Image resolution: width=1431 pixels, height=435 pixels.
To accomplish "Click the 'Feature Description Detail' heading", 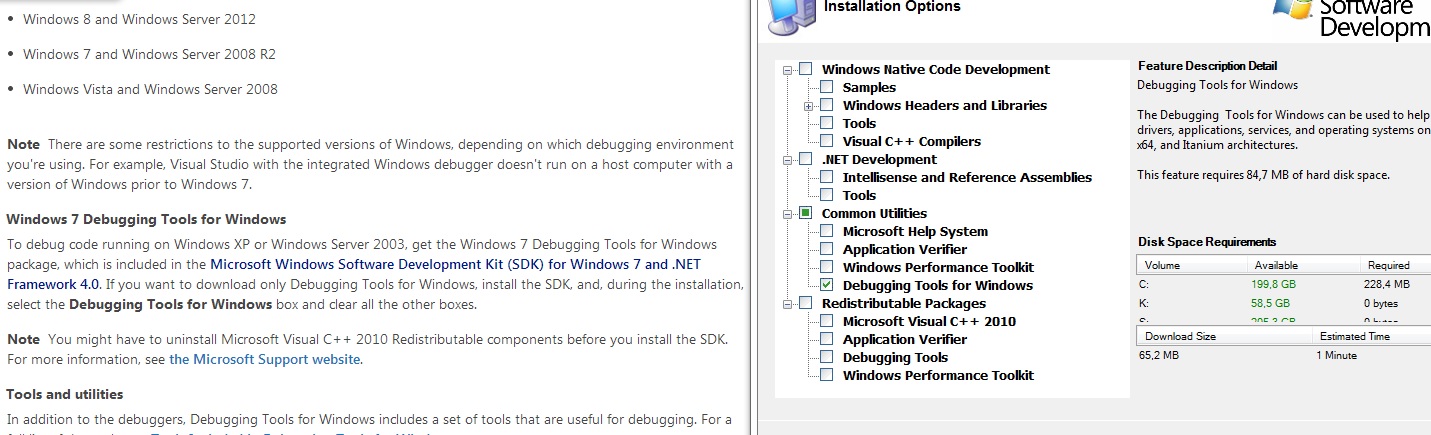I will 1207,66.
